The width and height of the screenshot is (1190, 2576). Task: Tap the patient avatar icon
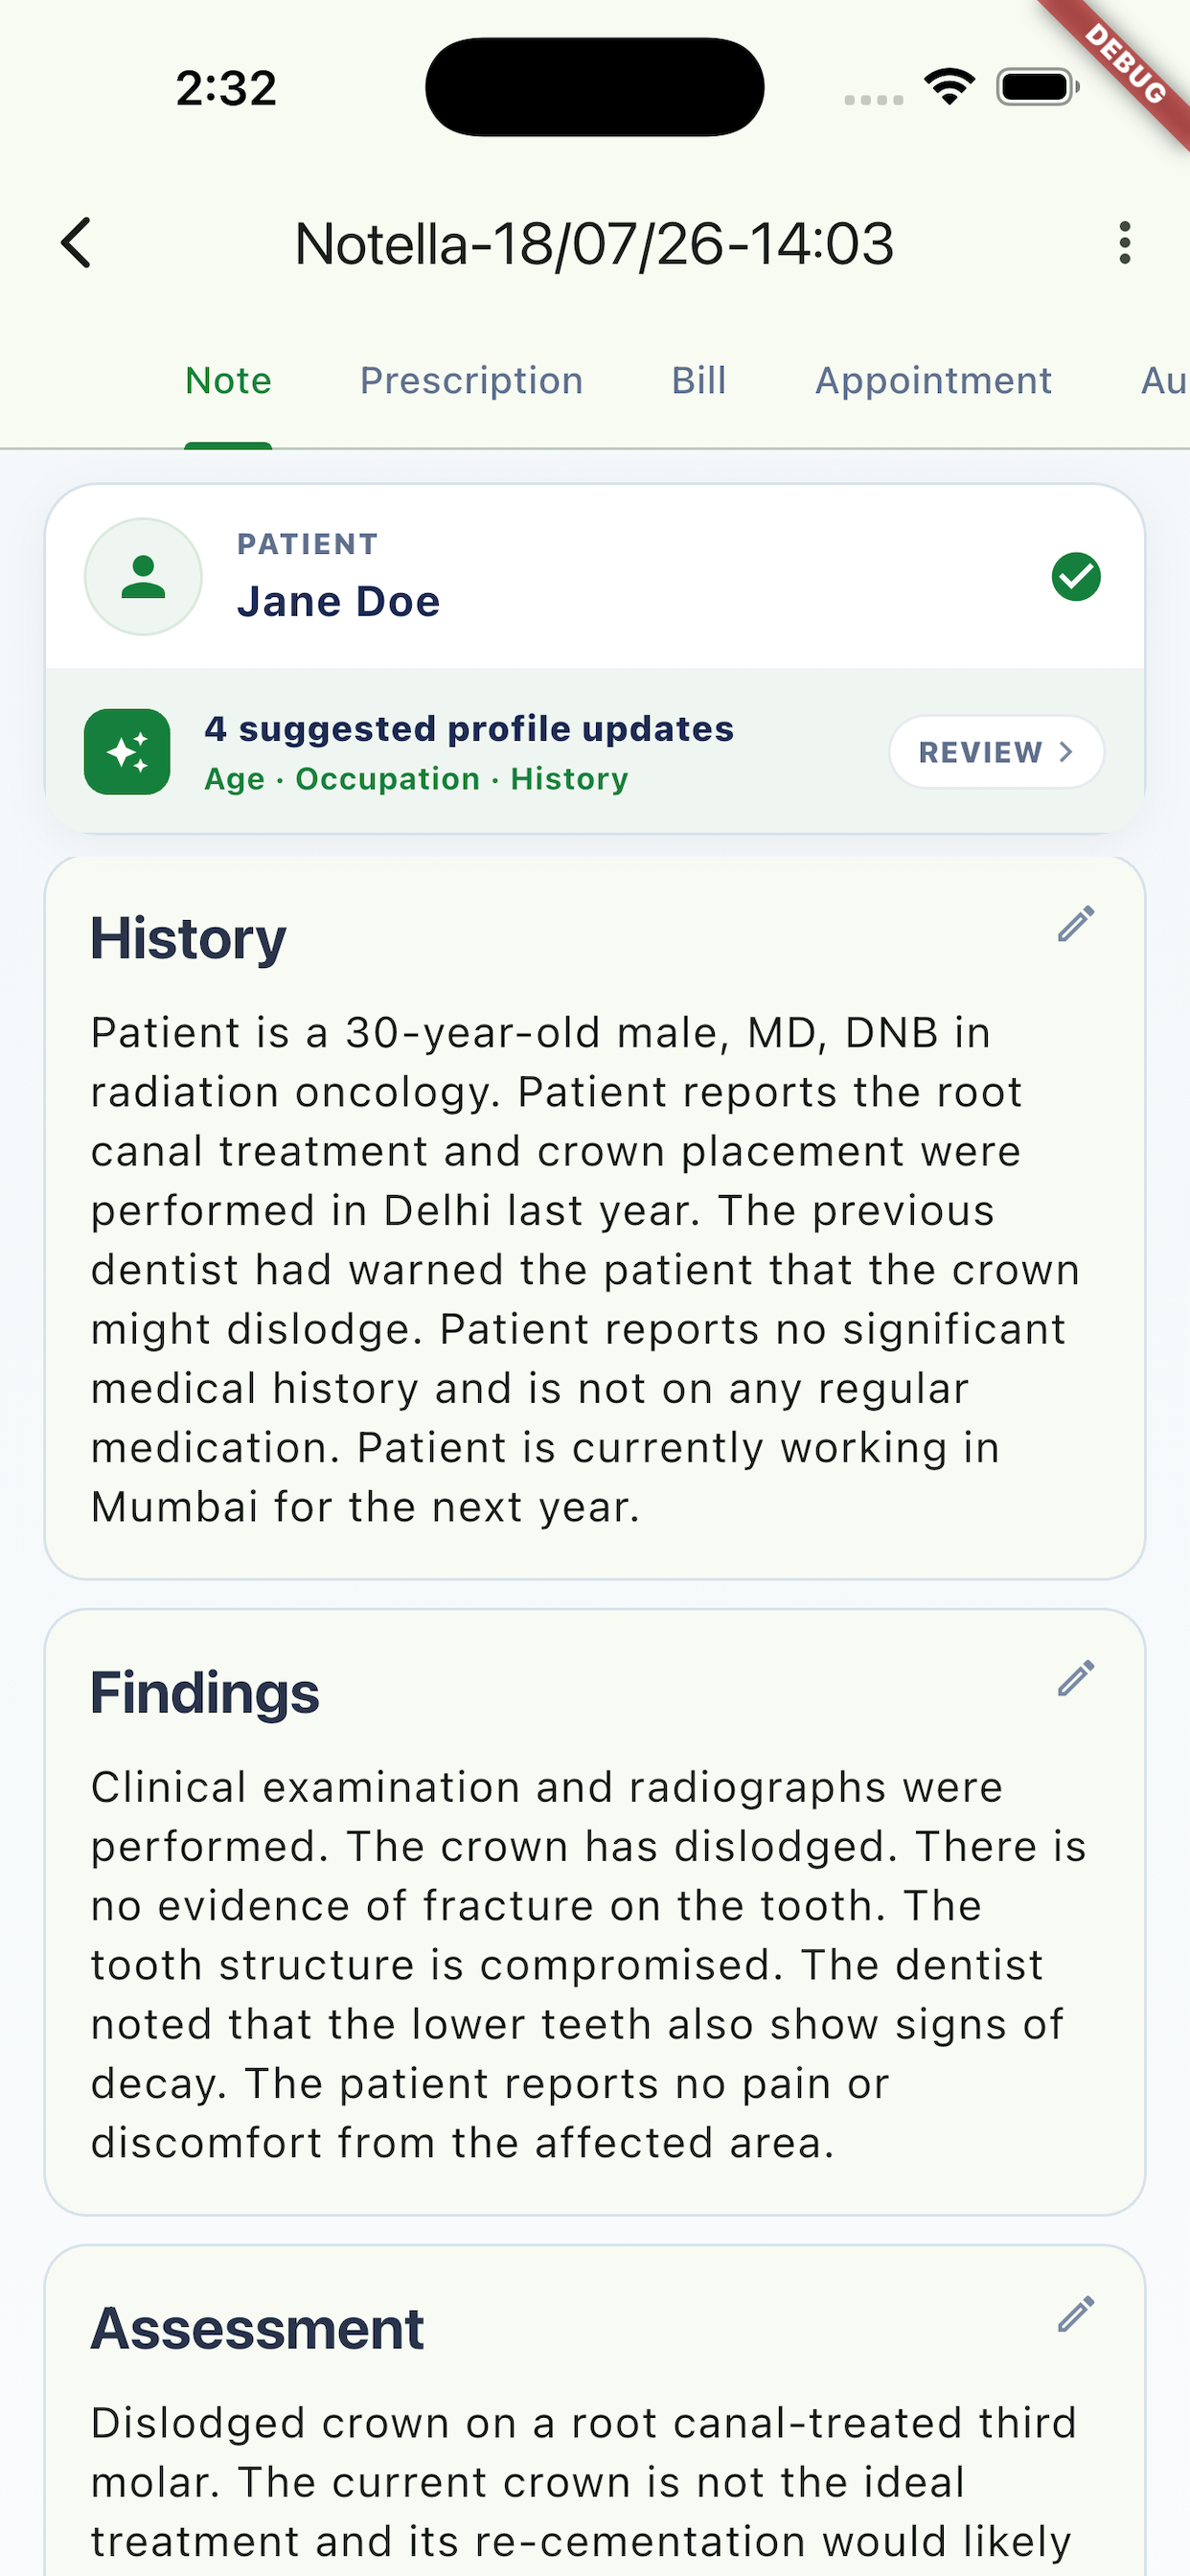143,577
